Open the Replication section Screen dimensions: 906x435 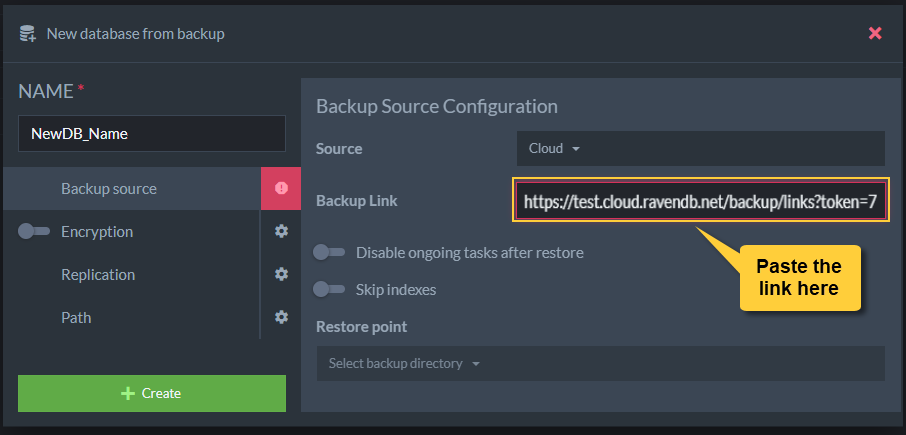click(98, 274)
